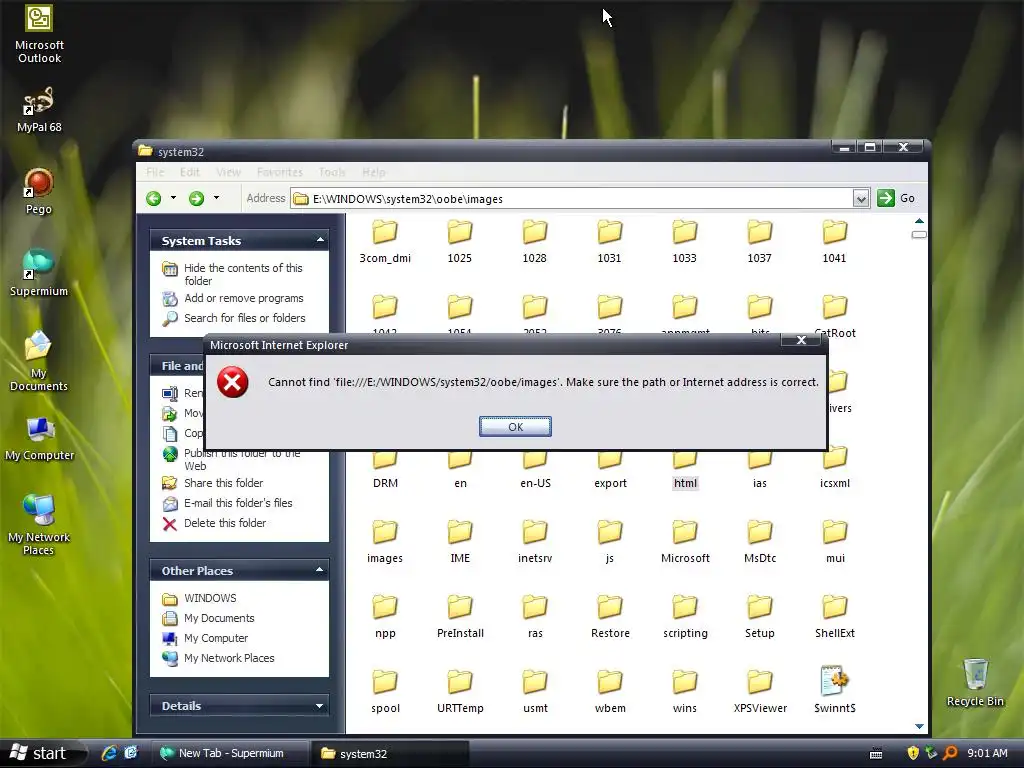
Task: Click the Back arrow button in Explorer
Action: [153, 199]
